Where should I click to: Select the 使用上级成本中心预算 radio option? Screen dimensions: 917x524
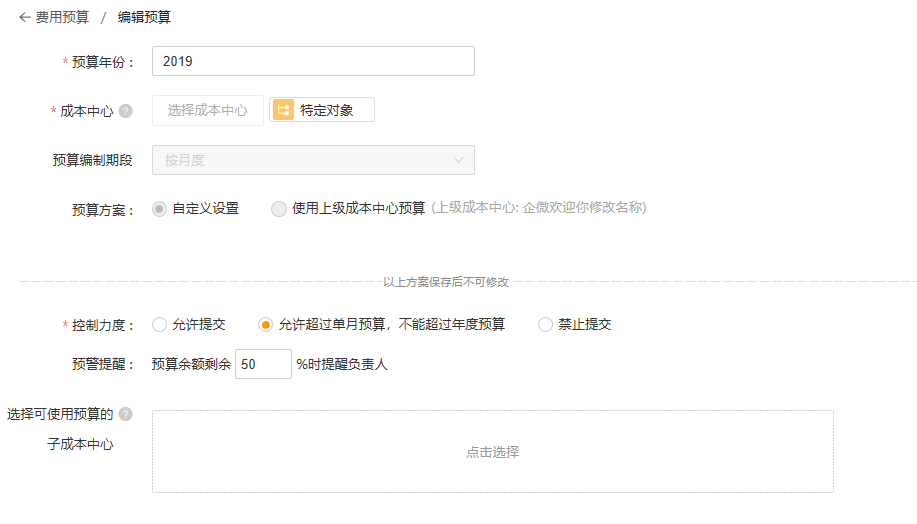[278, 209]
